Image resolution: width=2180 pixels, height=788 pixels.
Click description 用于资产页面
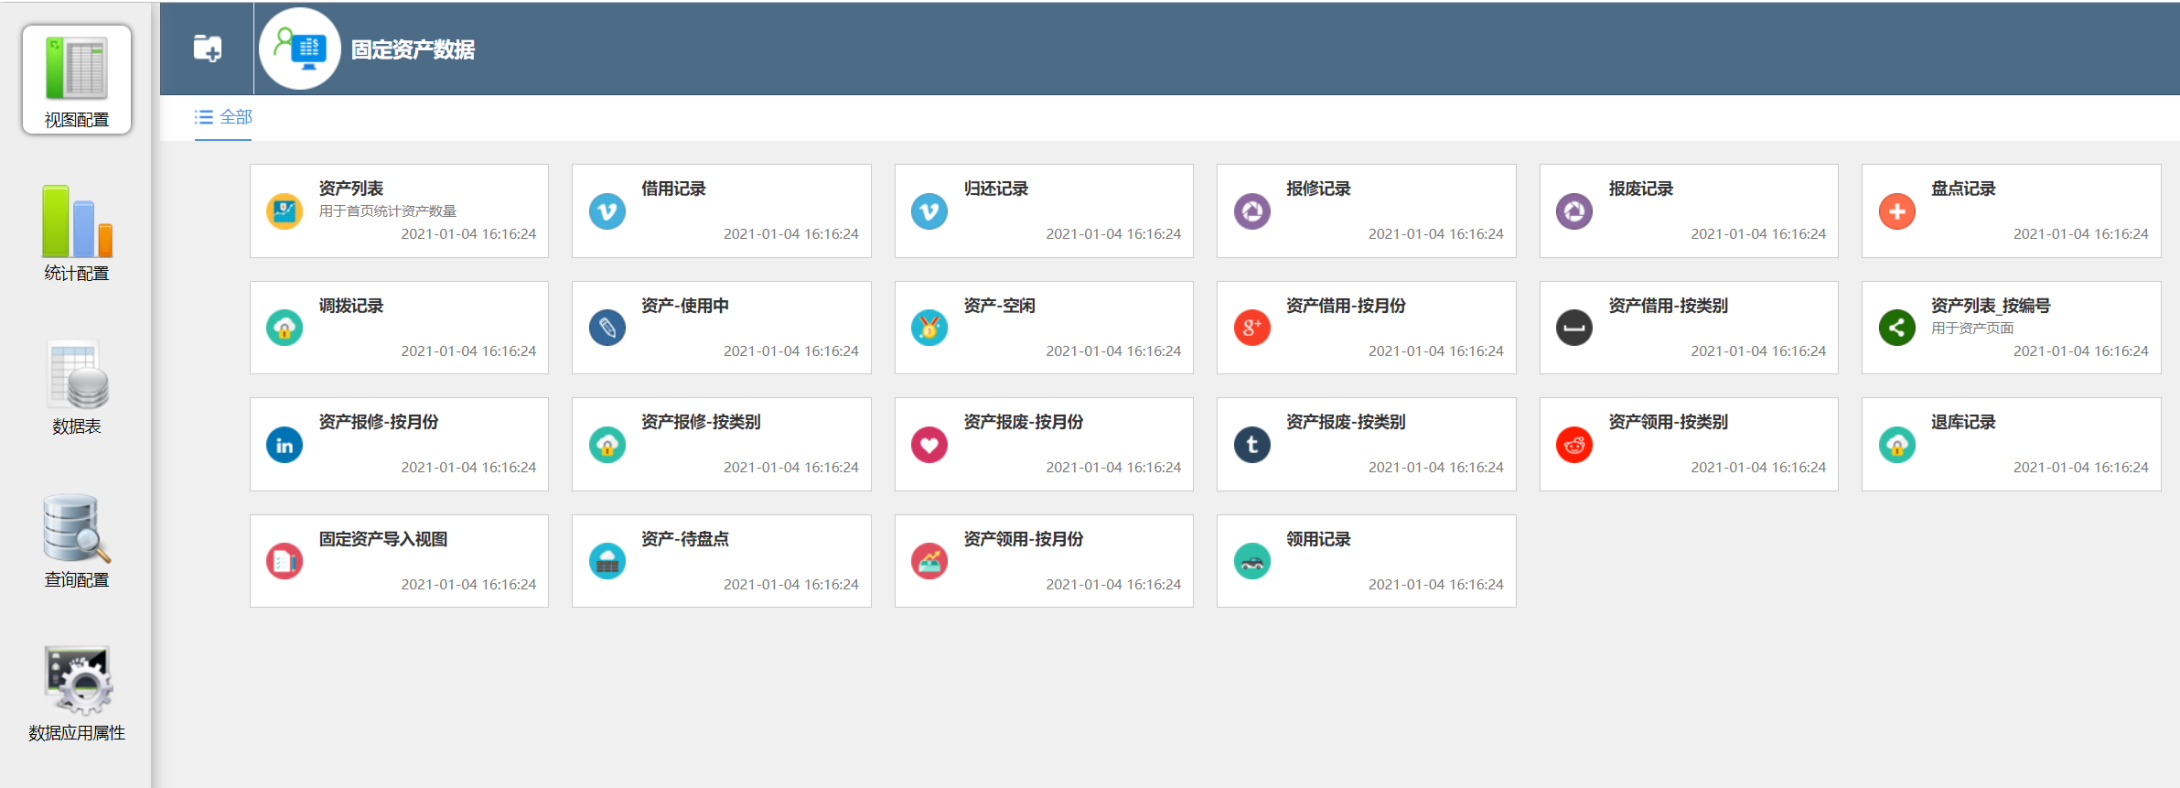click(x=1972, y=328)
